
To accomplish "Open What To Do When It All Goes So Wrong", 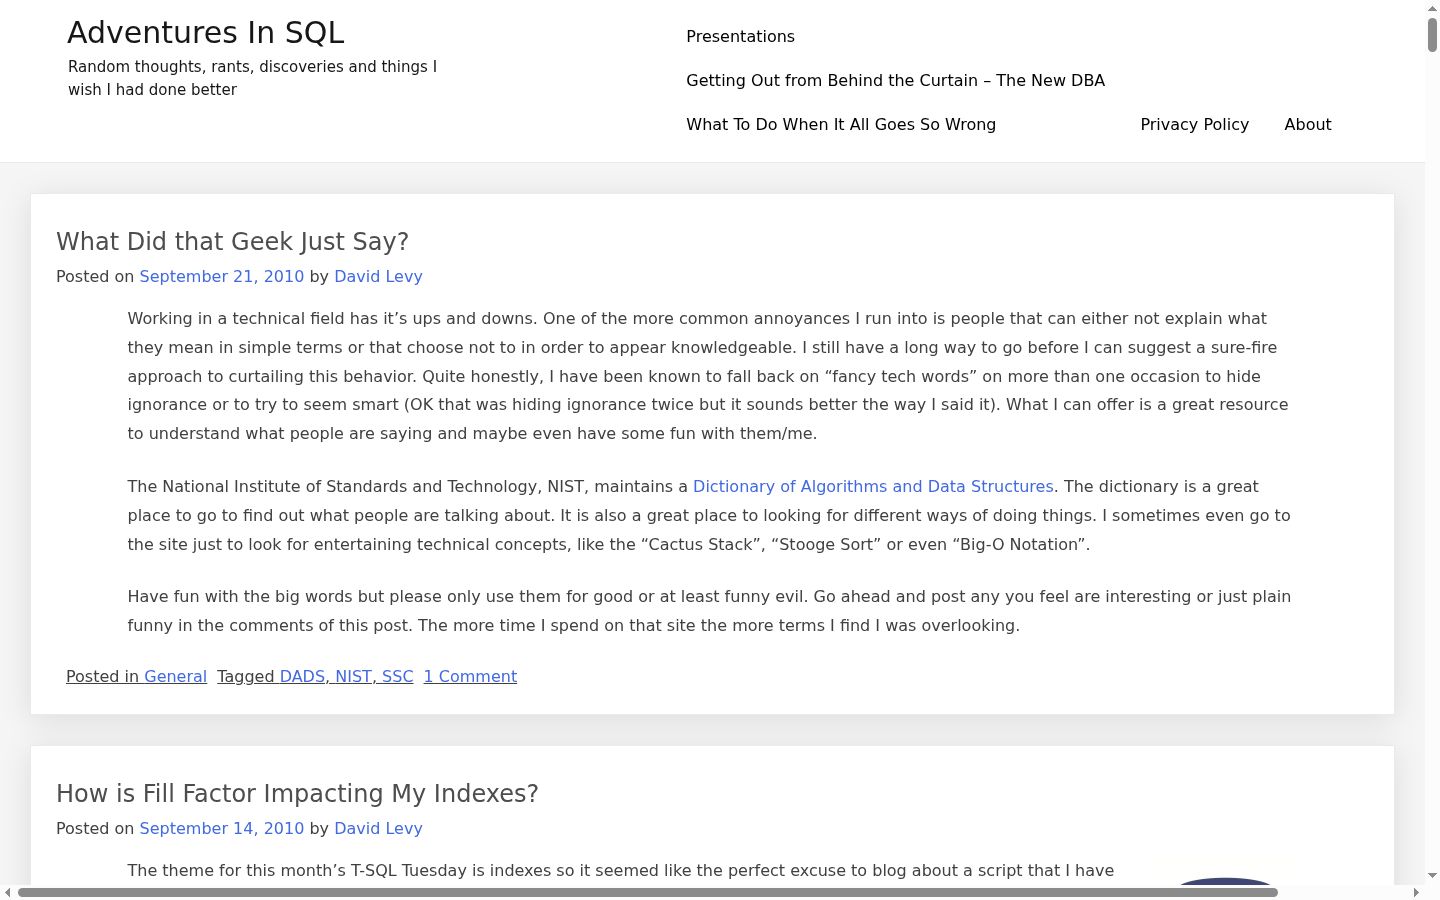I will (841, 125).
